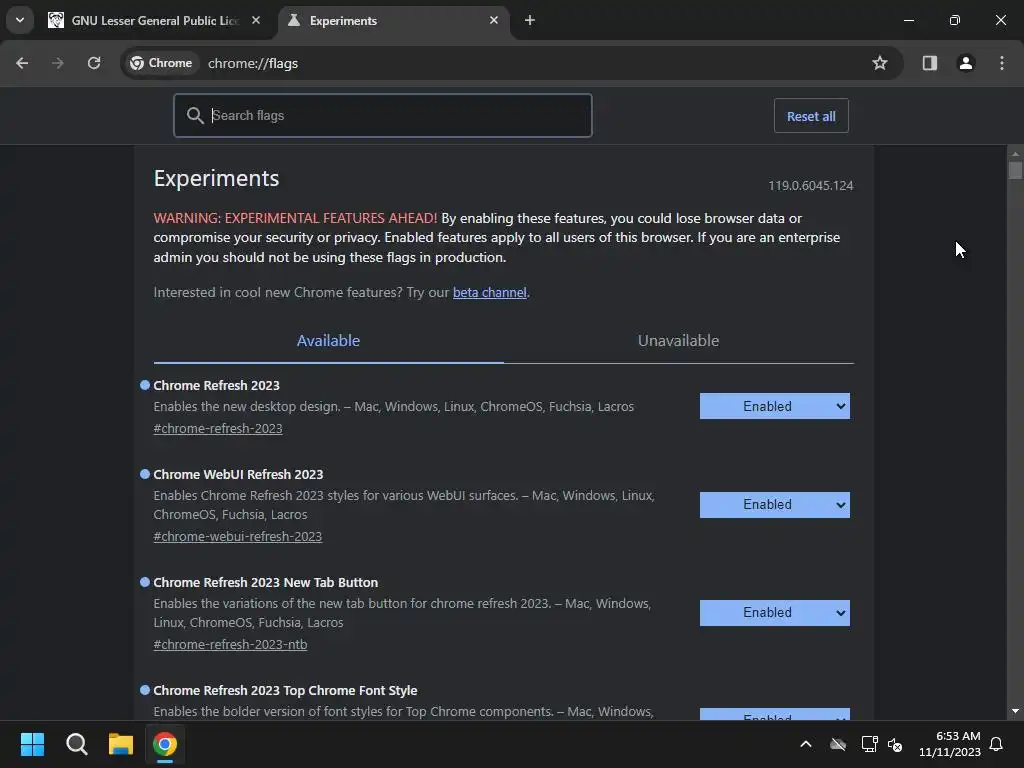Click the network display tray icon
Screen dimensions: 1024x768
(869, 744)
